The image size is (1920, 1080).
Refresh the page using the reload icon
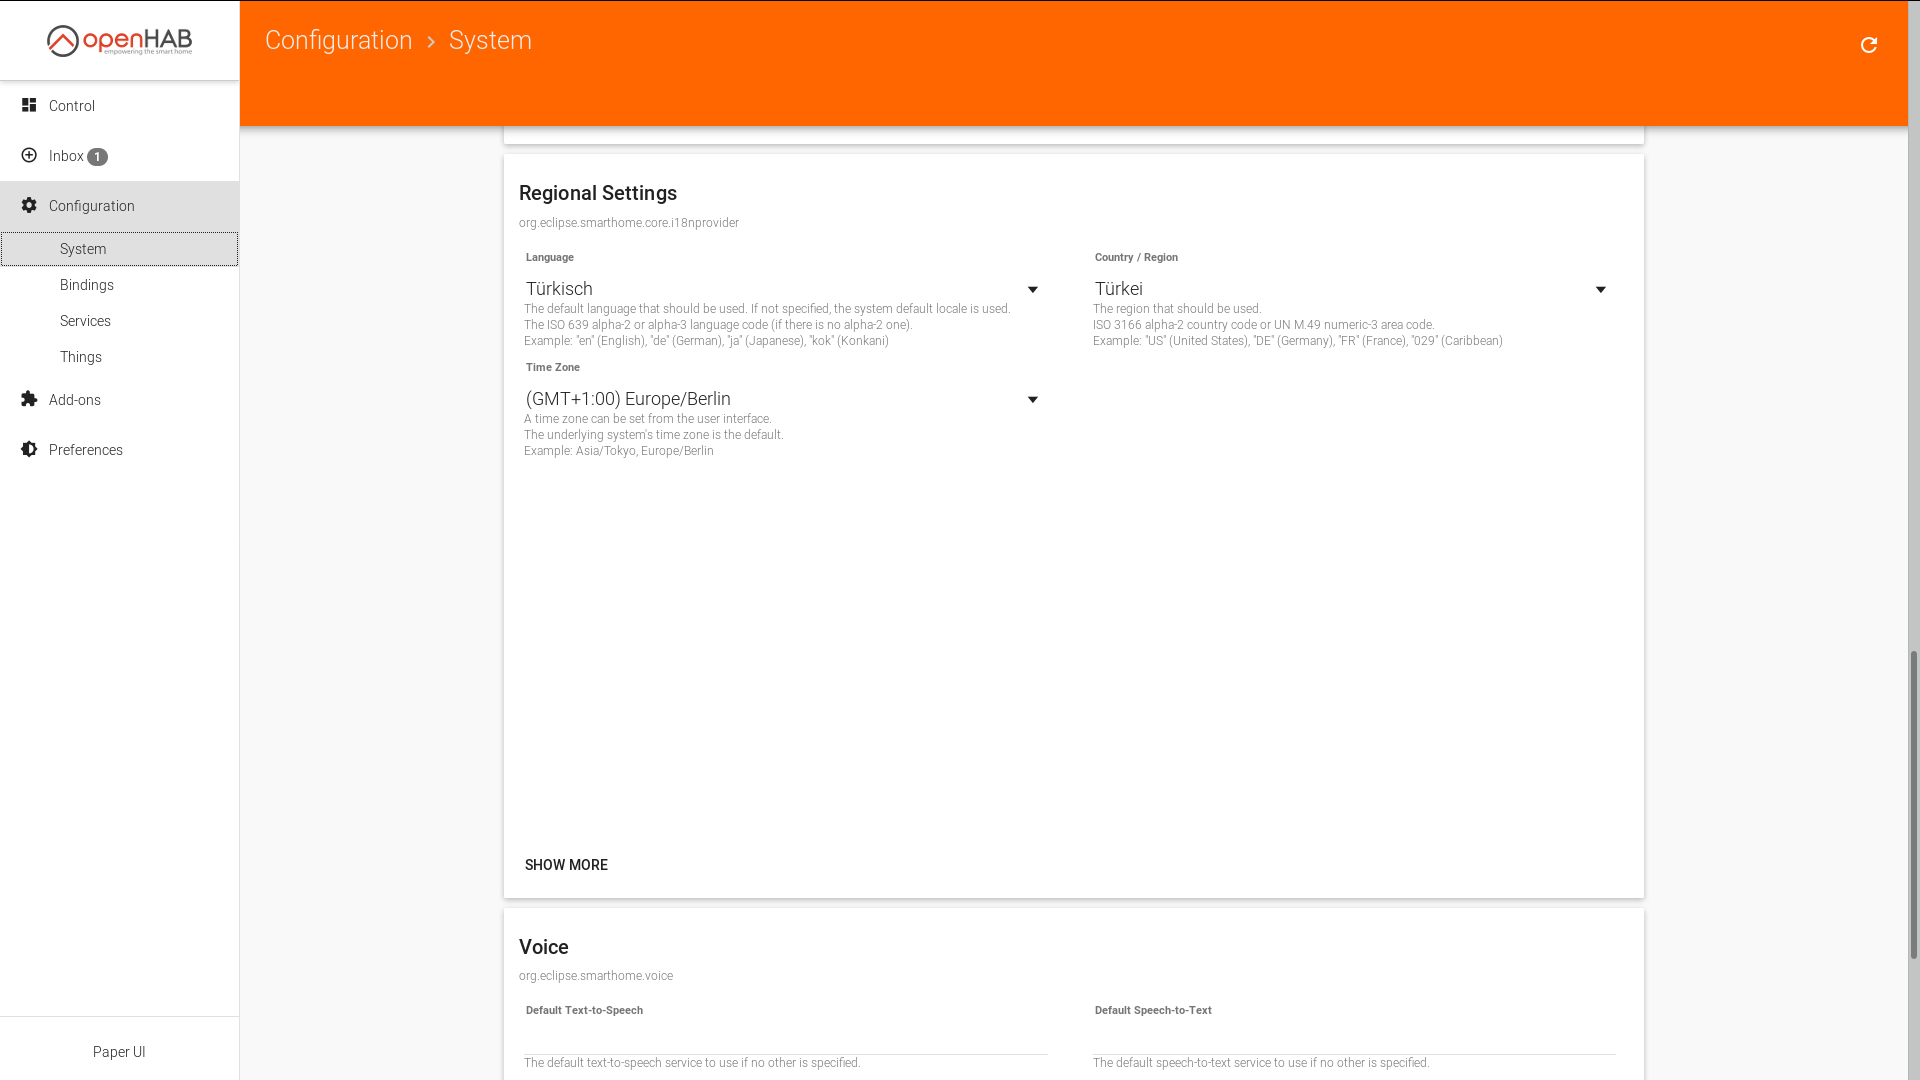(1869, 45)
